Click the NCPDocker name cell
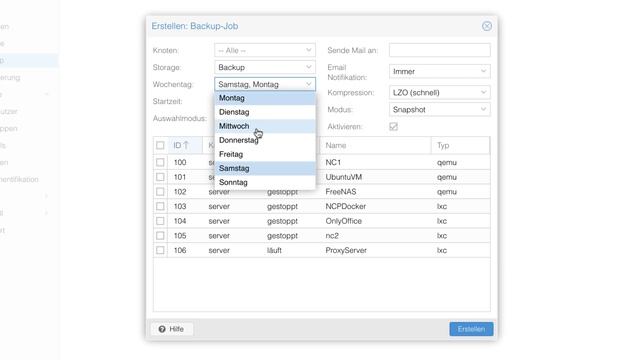Image resolution: width=640 pixels, height=360 pixels. pos(346,207)
